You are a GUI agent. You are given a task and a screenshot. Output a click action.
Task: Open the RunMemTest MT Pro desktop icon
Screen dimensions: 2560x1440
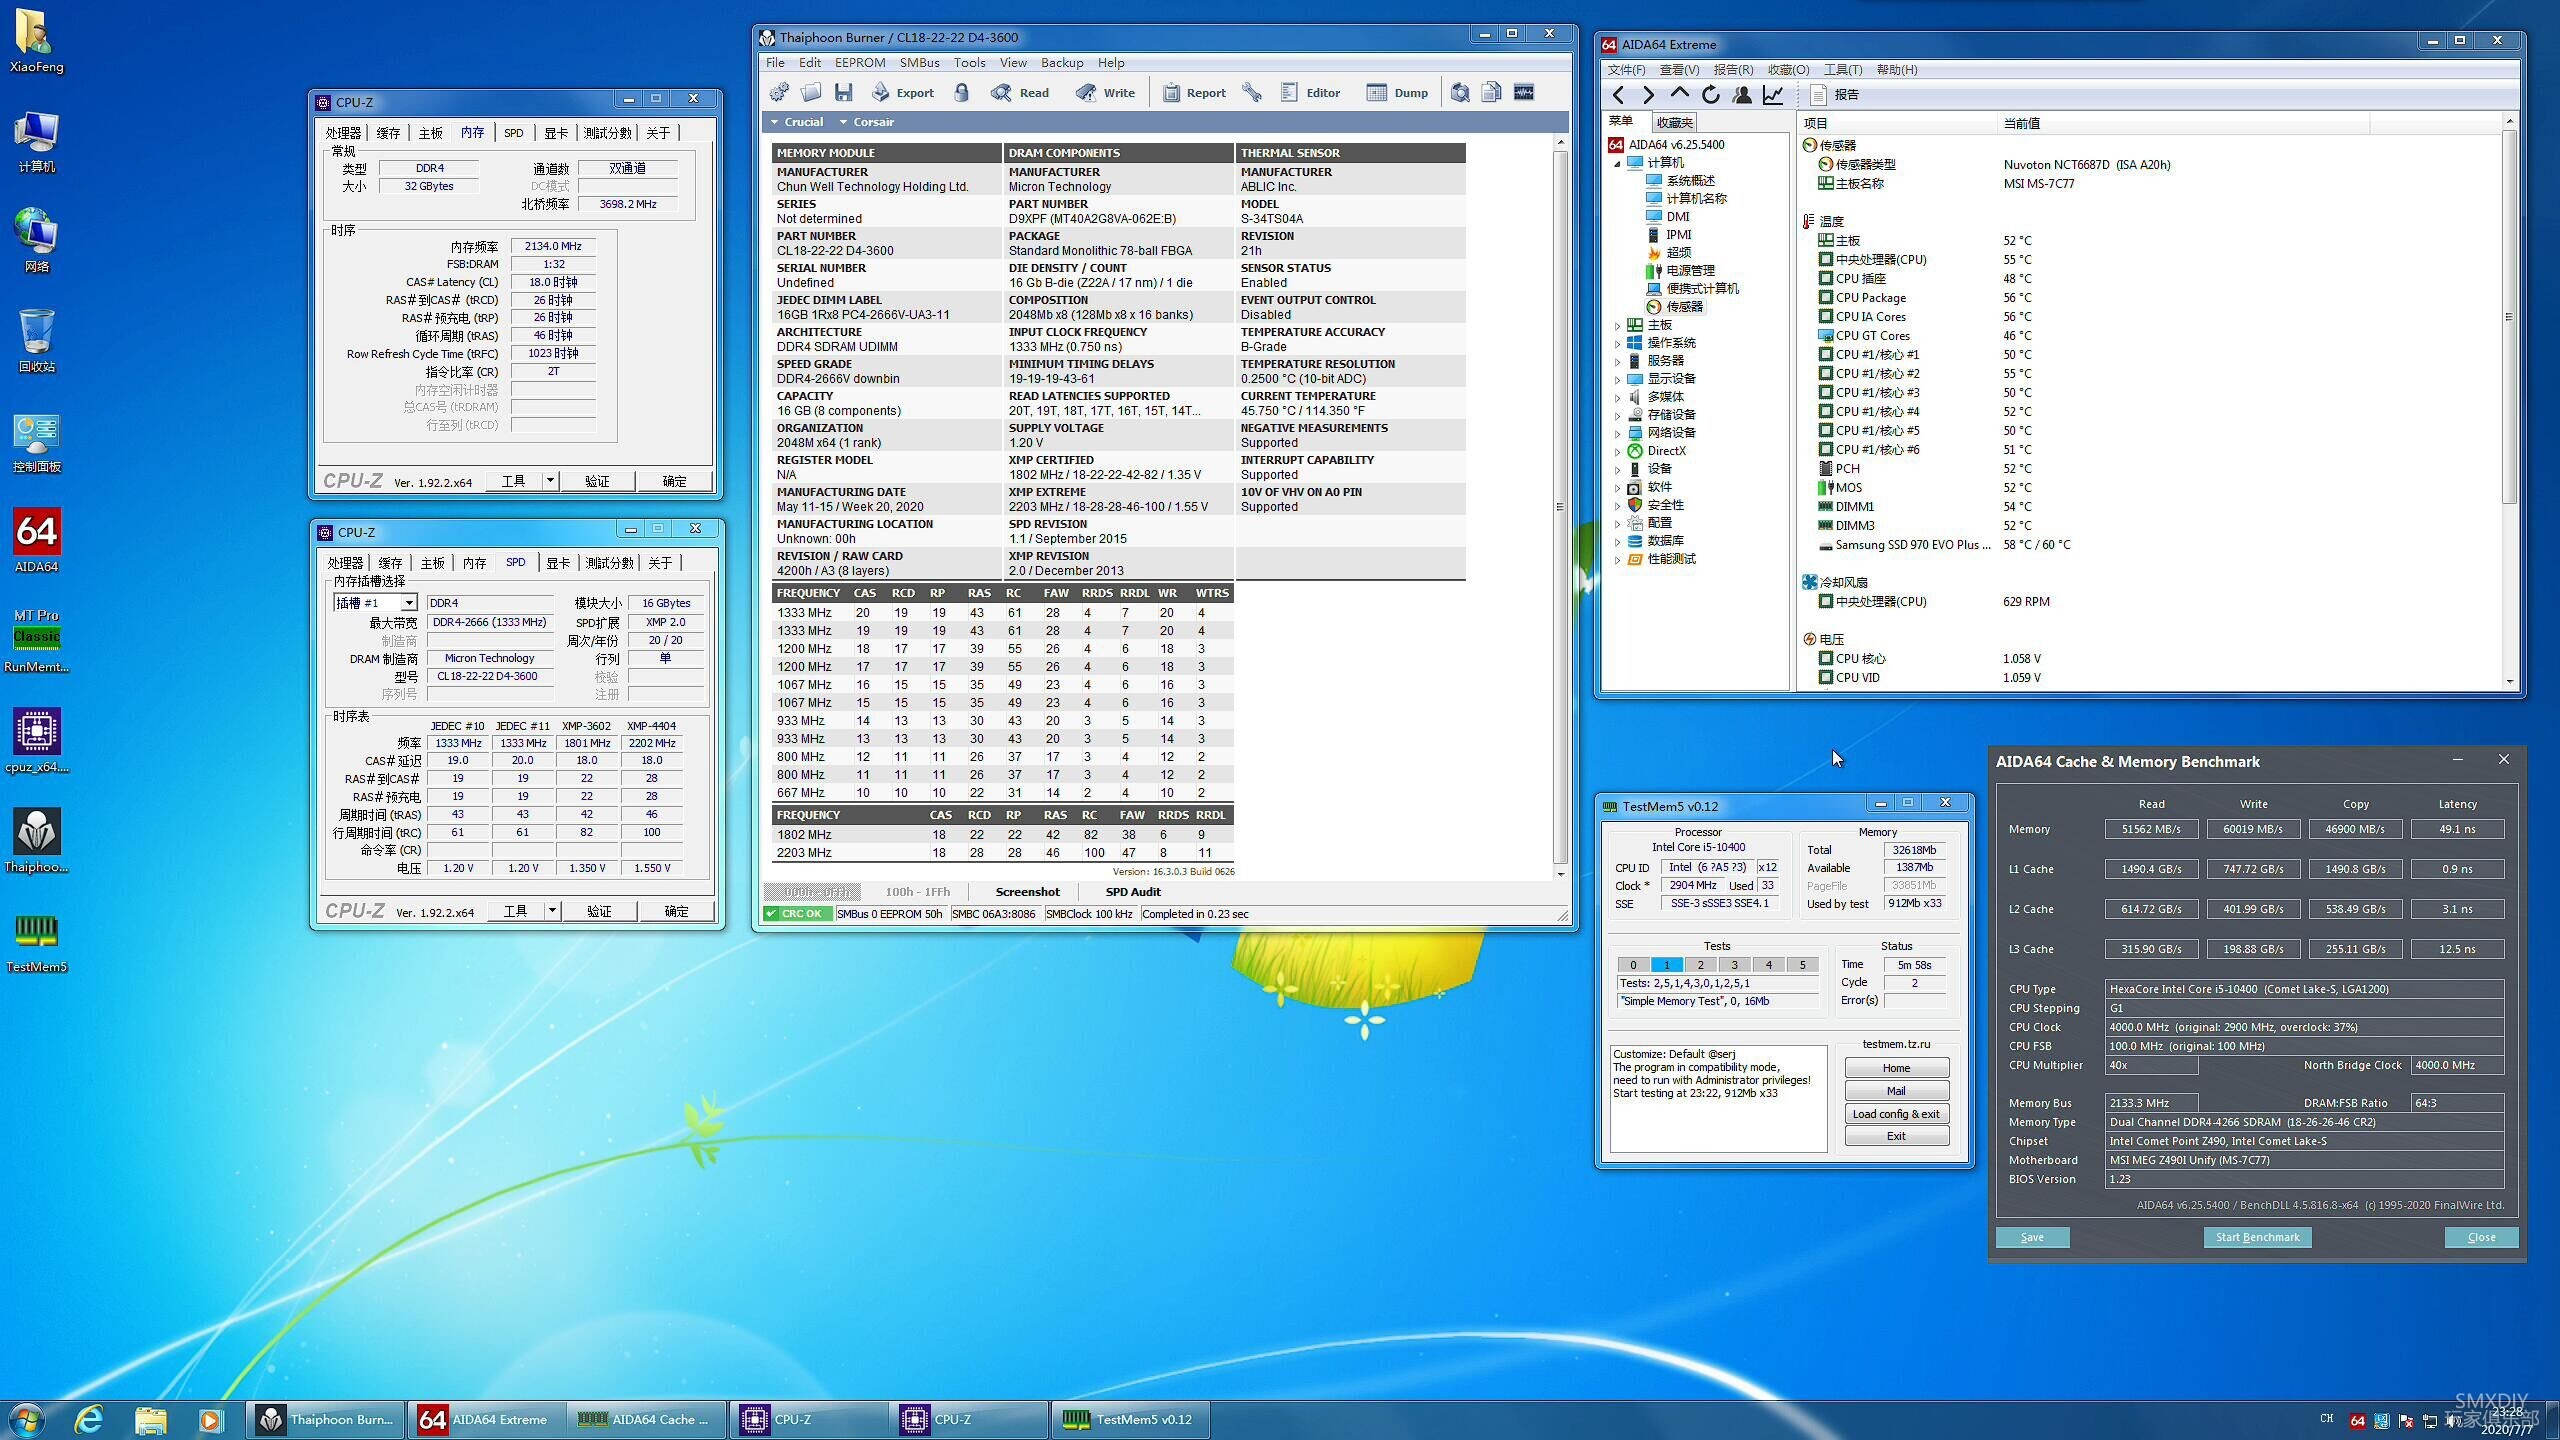(x=37, y=640)
